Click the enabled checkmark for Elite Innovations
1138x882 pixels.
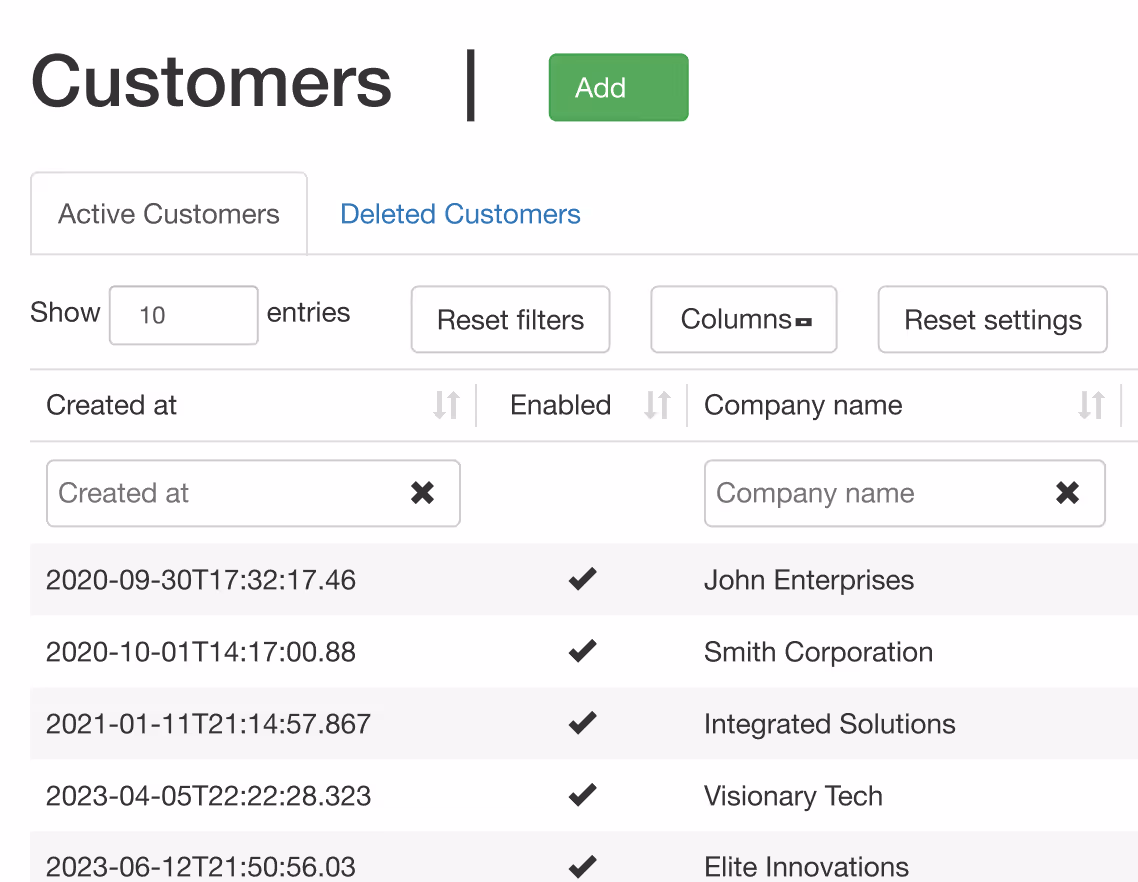(x=582, y=865)
